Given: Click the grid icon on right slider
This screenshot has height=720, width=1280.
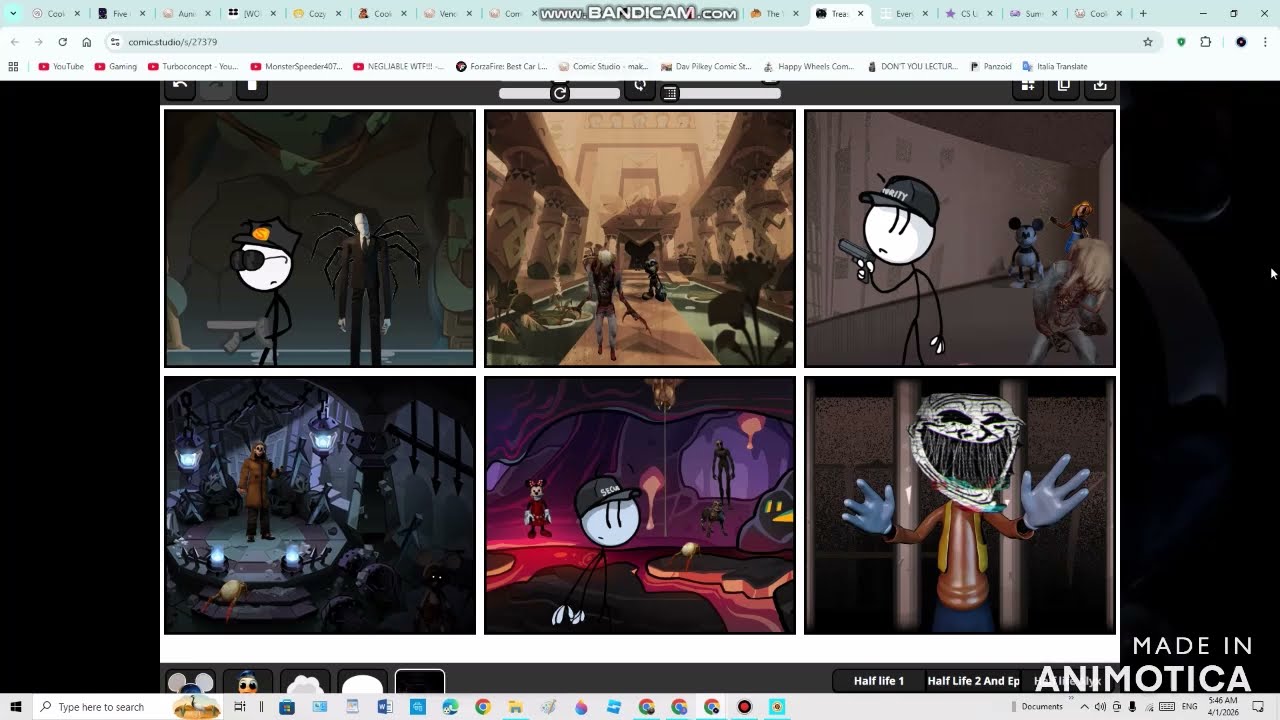Looking at the screenshot, I should [x=670, y=93].
